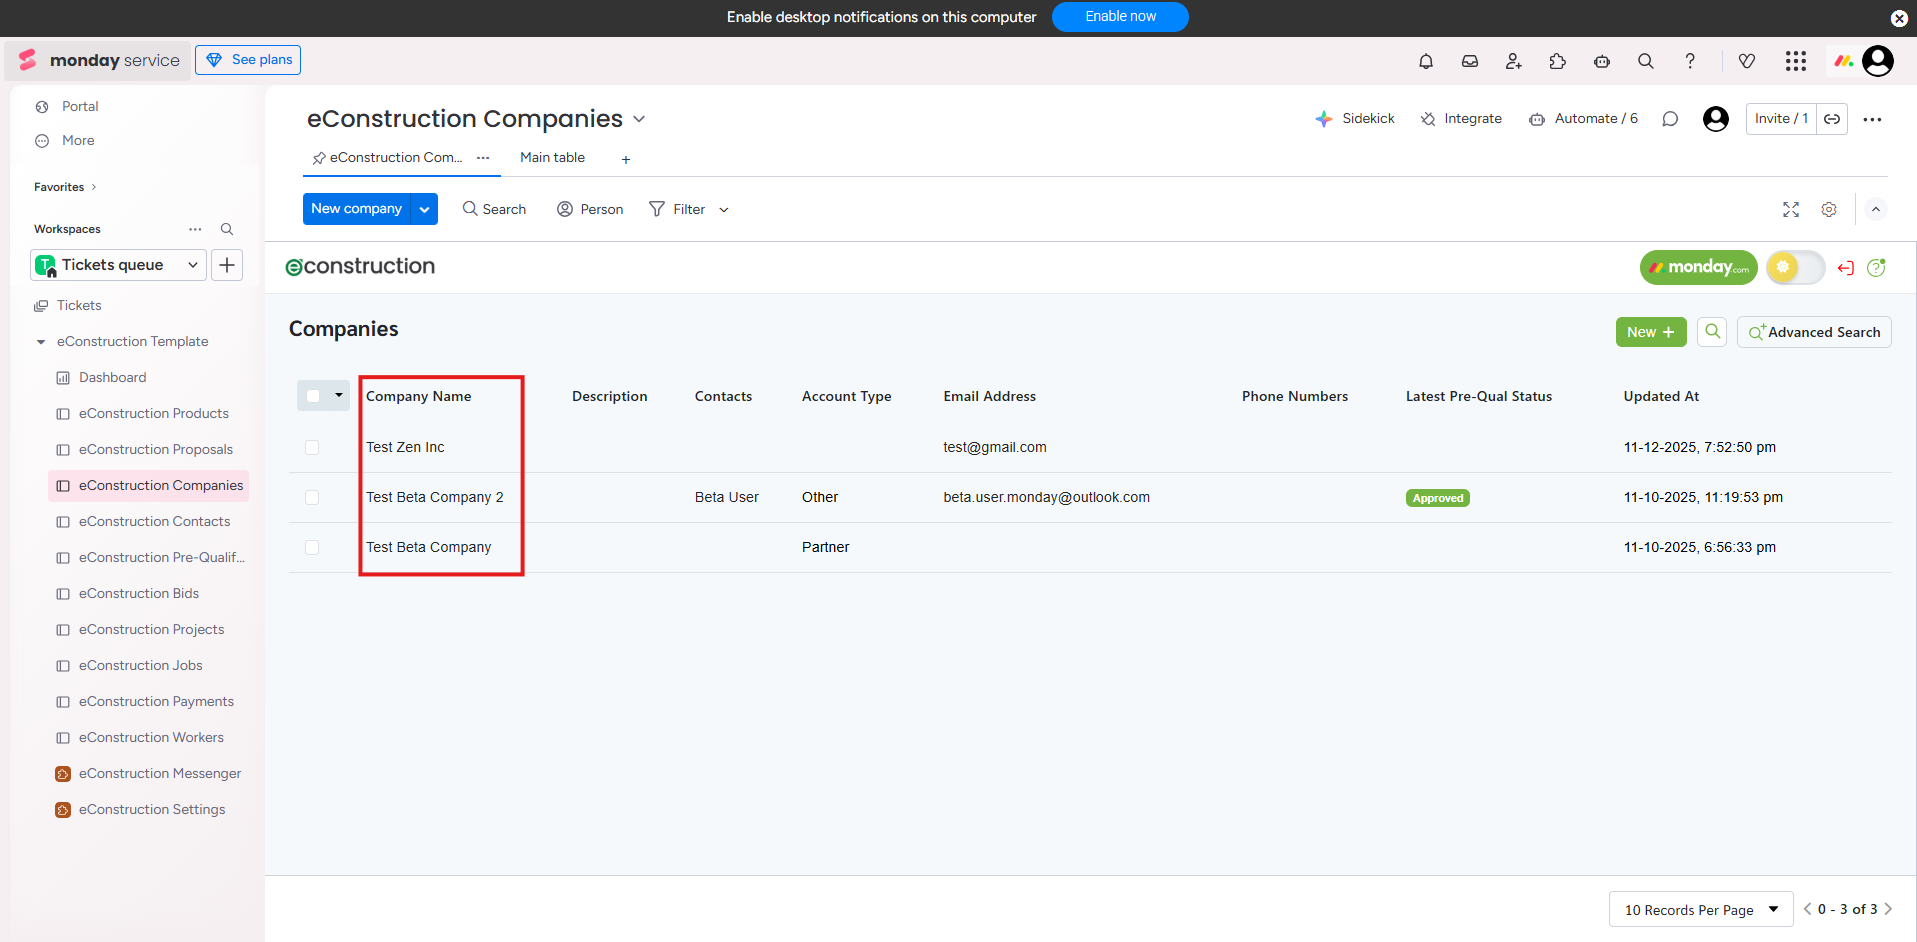Expand the Tickets queue workspace dropdown
This screenshot has width=1917, height=942.
click(192, 265)
